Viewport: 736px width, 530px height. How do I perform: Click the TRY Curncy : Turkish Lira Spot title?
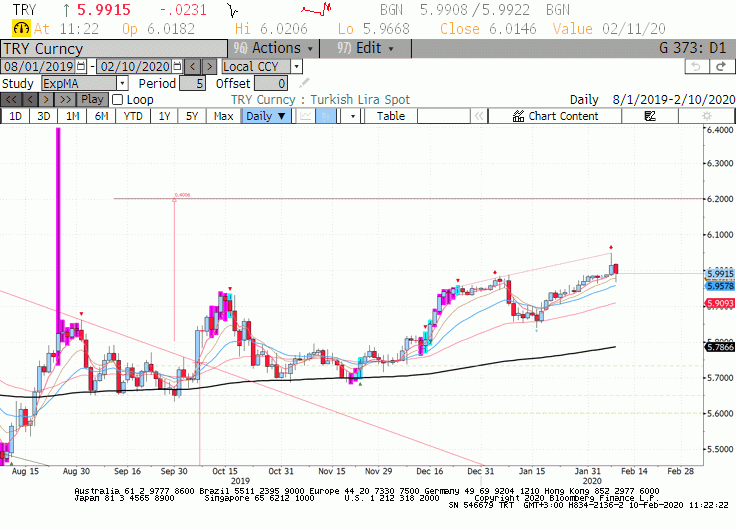point(320,100)
